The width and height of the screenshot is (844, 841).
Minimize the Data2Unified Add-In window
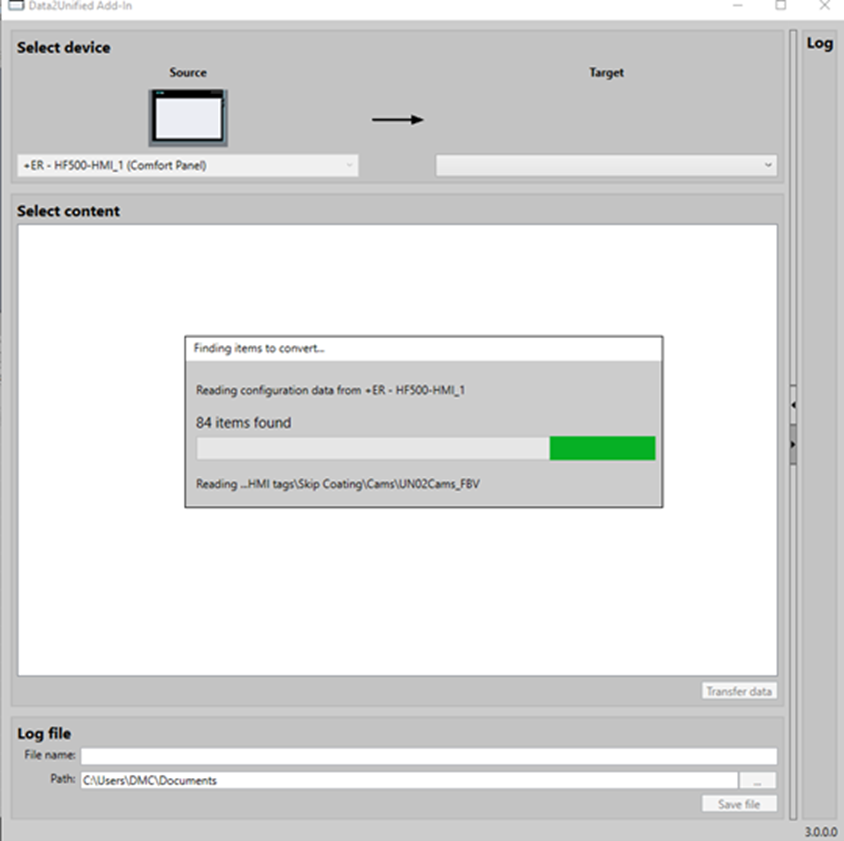tap(738, 5)
